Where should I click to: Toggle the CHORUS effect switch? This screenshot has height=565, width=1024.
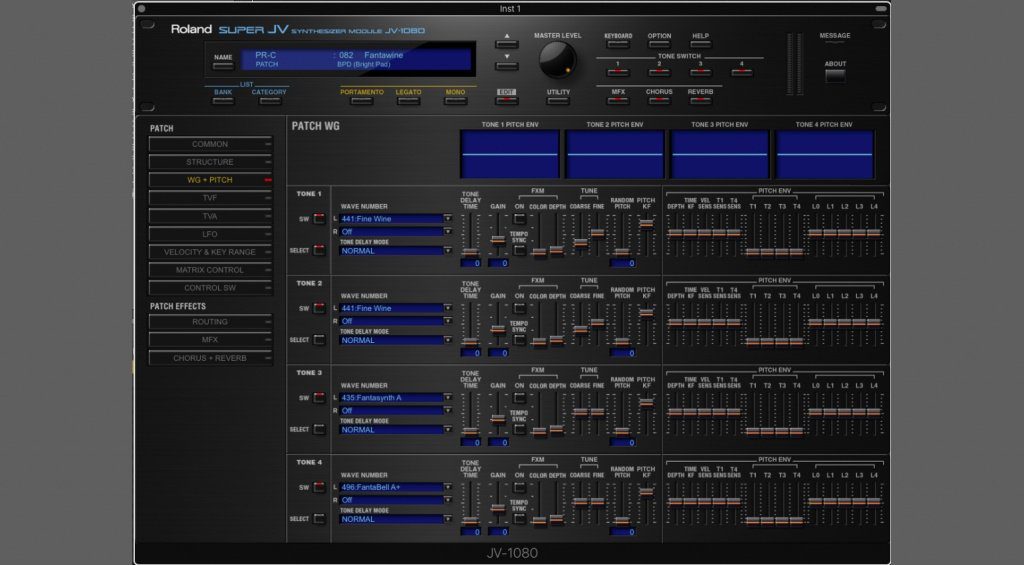[659, 101]
